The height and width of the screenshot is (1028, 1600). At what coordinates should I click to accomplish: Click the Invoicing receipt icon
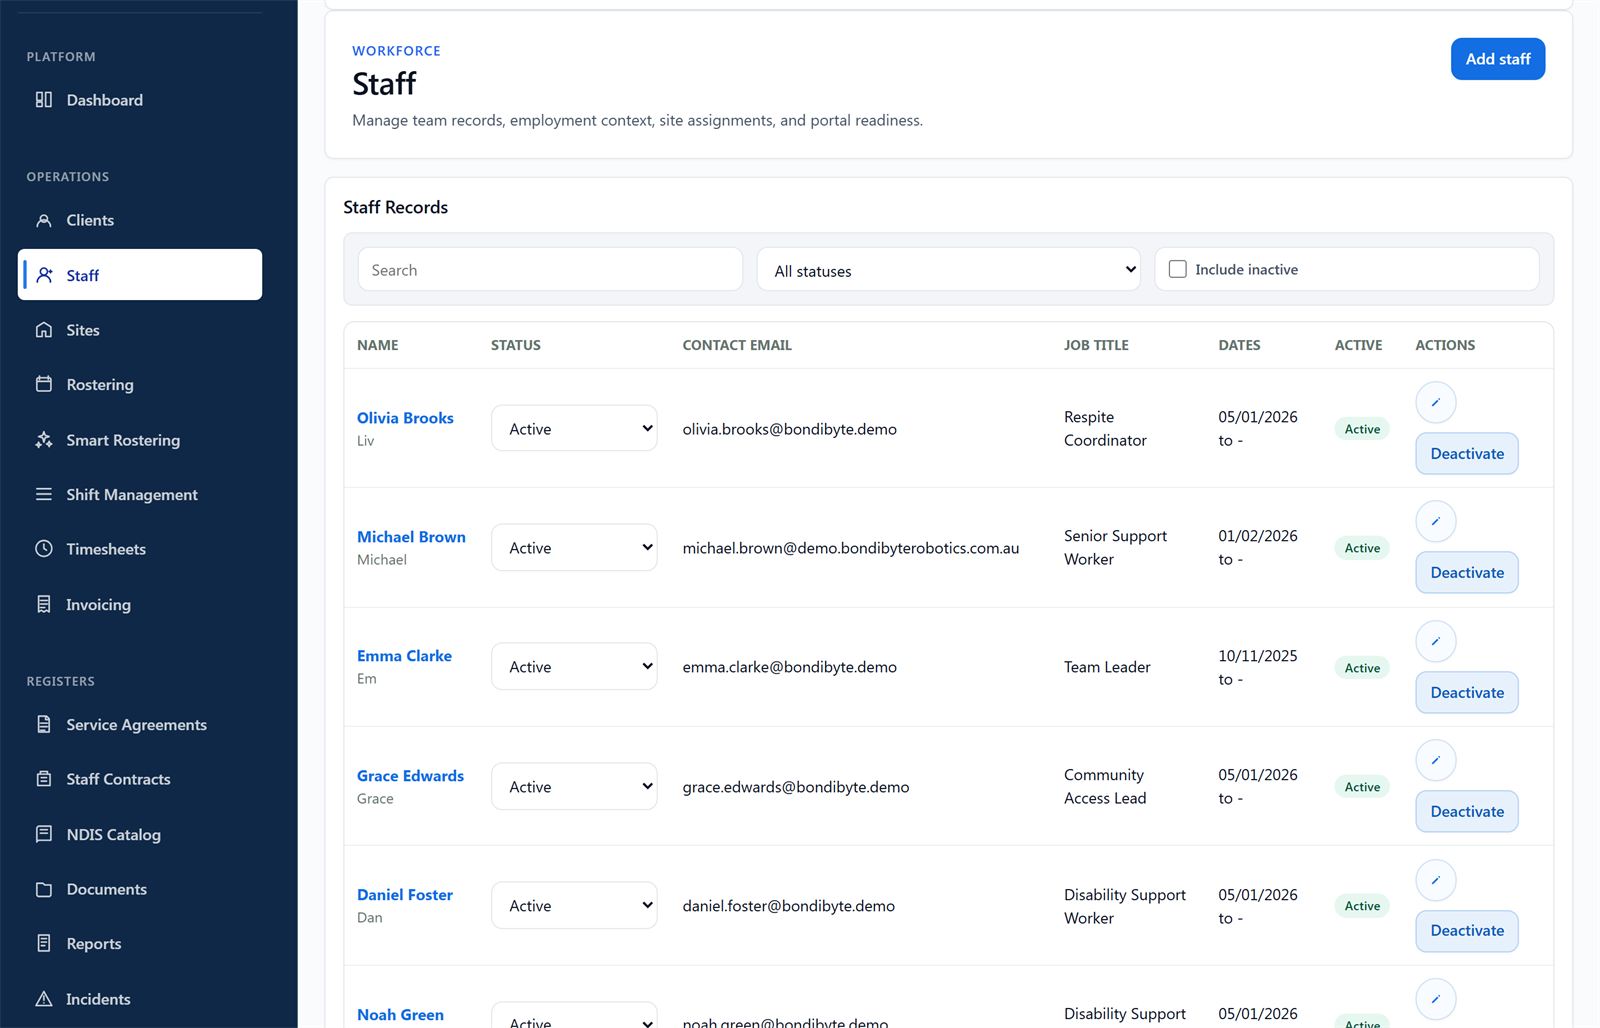tap(44, 604)
